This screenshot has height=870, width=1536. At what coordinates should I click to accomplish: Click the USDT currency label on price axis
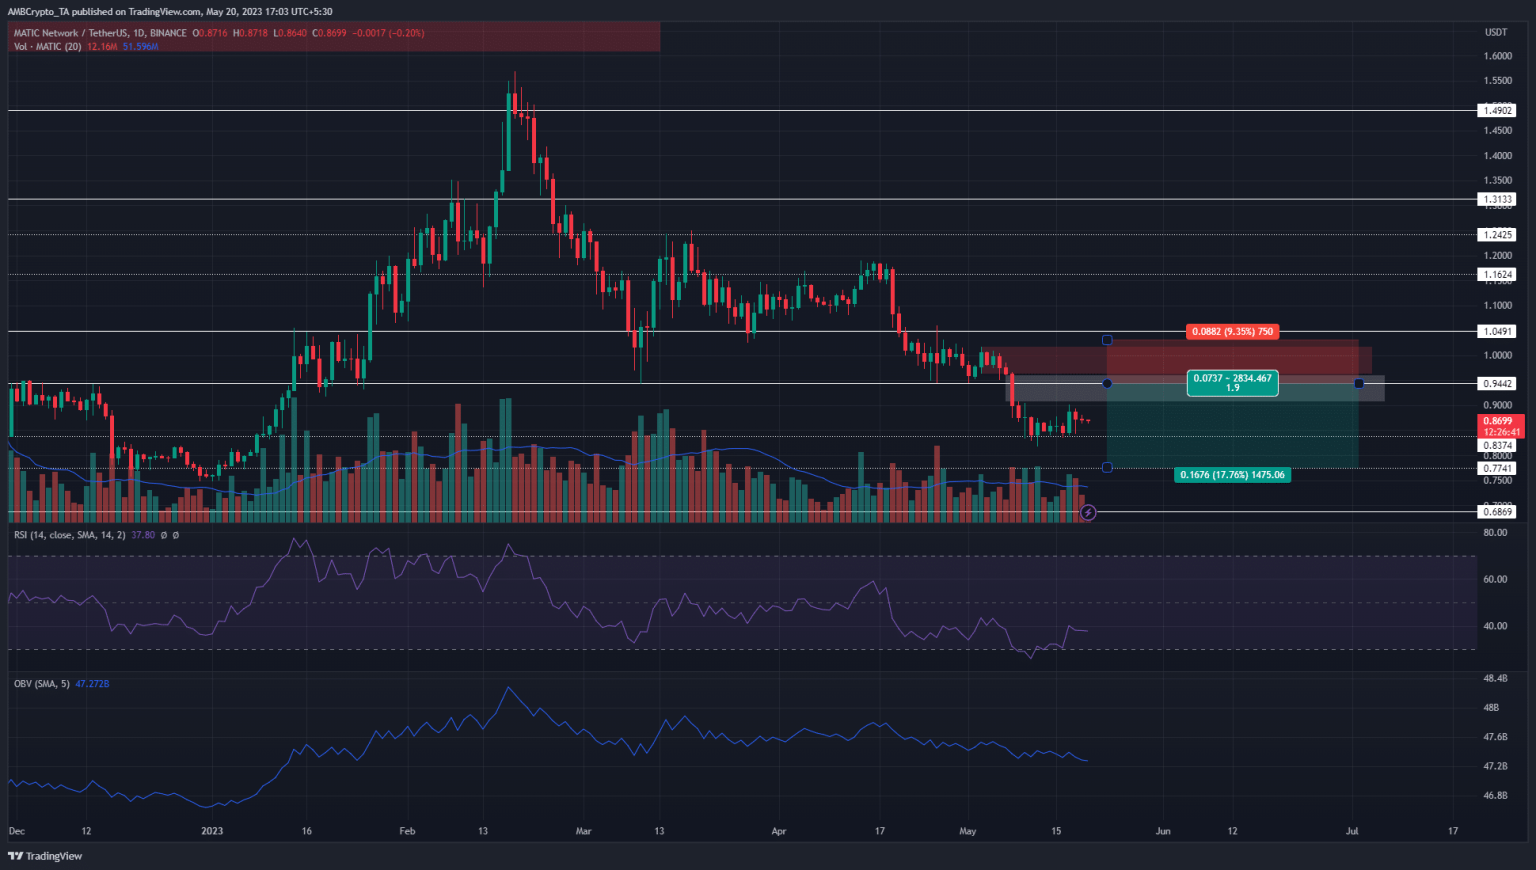pyautogui.click(x=1495, y=33)
